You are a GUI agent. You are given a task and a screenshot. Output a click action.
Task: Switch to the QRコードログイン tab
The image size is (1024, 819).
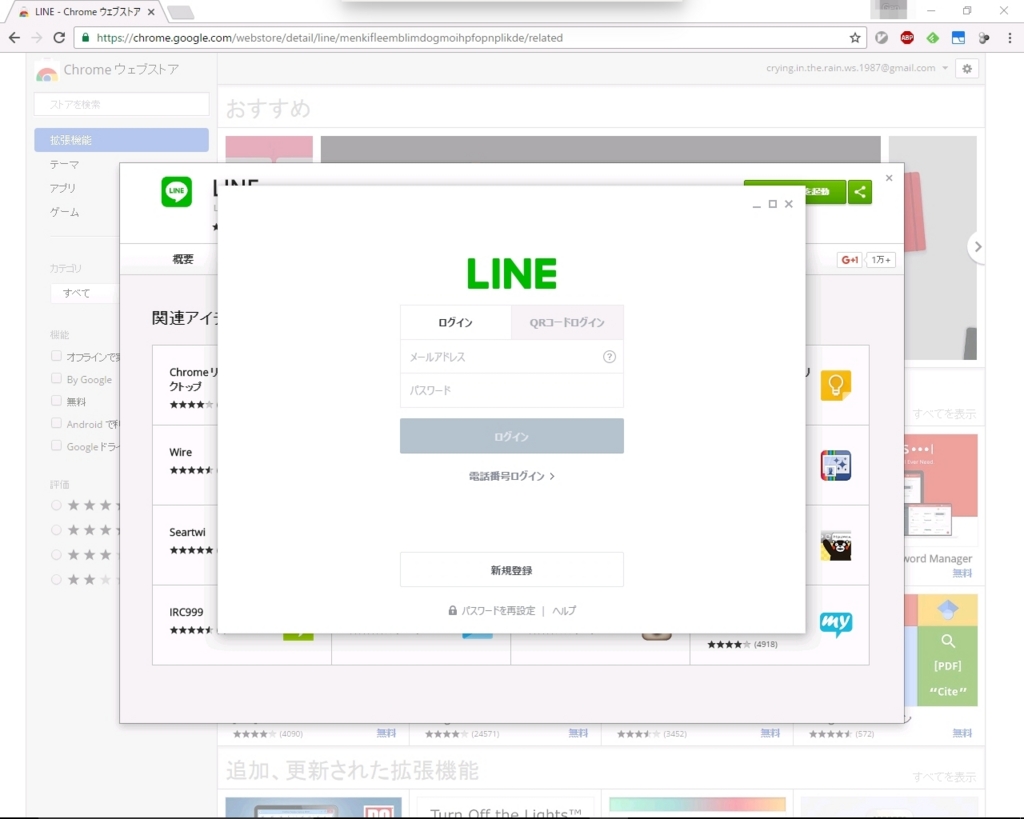567,323
